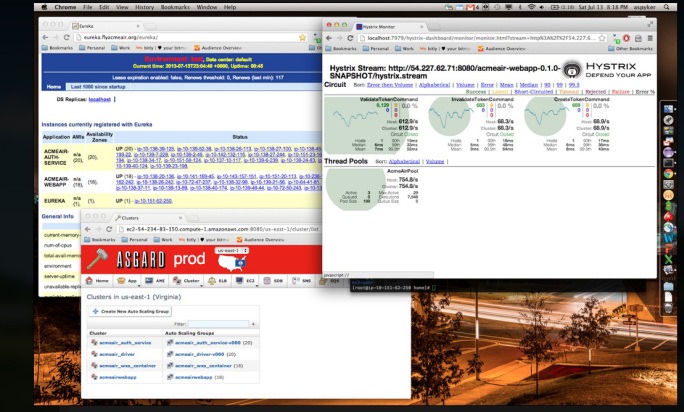The height and width of the screenshot is (412, 684).
Task: Select the Hystrix Monitor tab
Action: [x=390, y=27]
